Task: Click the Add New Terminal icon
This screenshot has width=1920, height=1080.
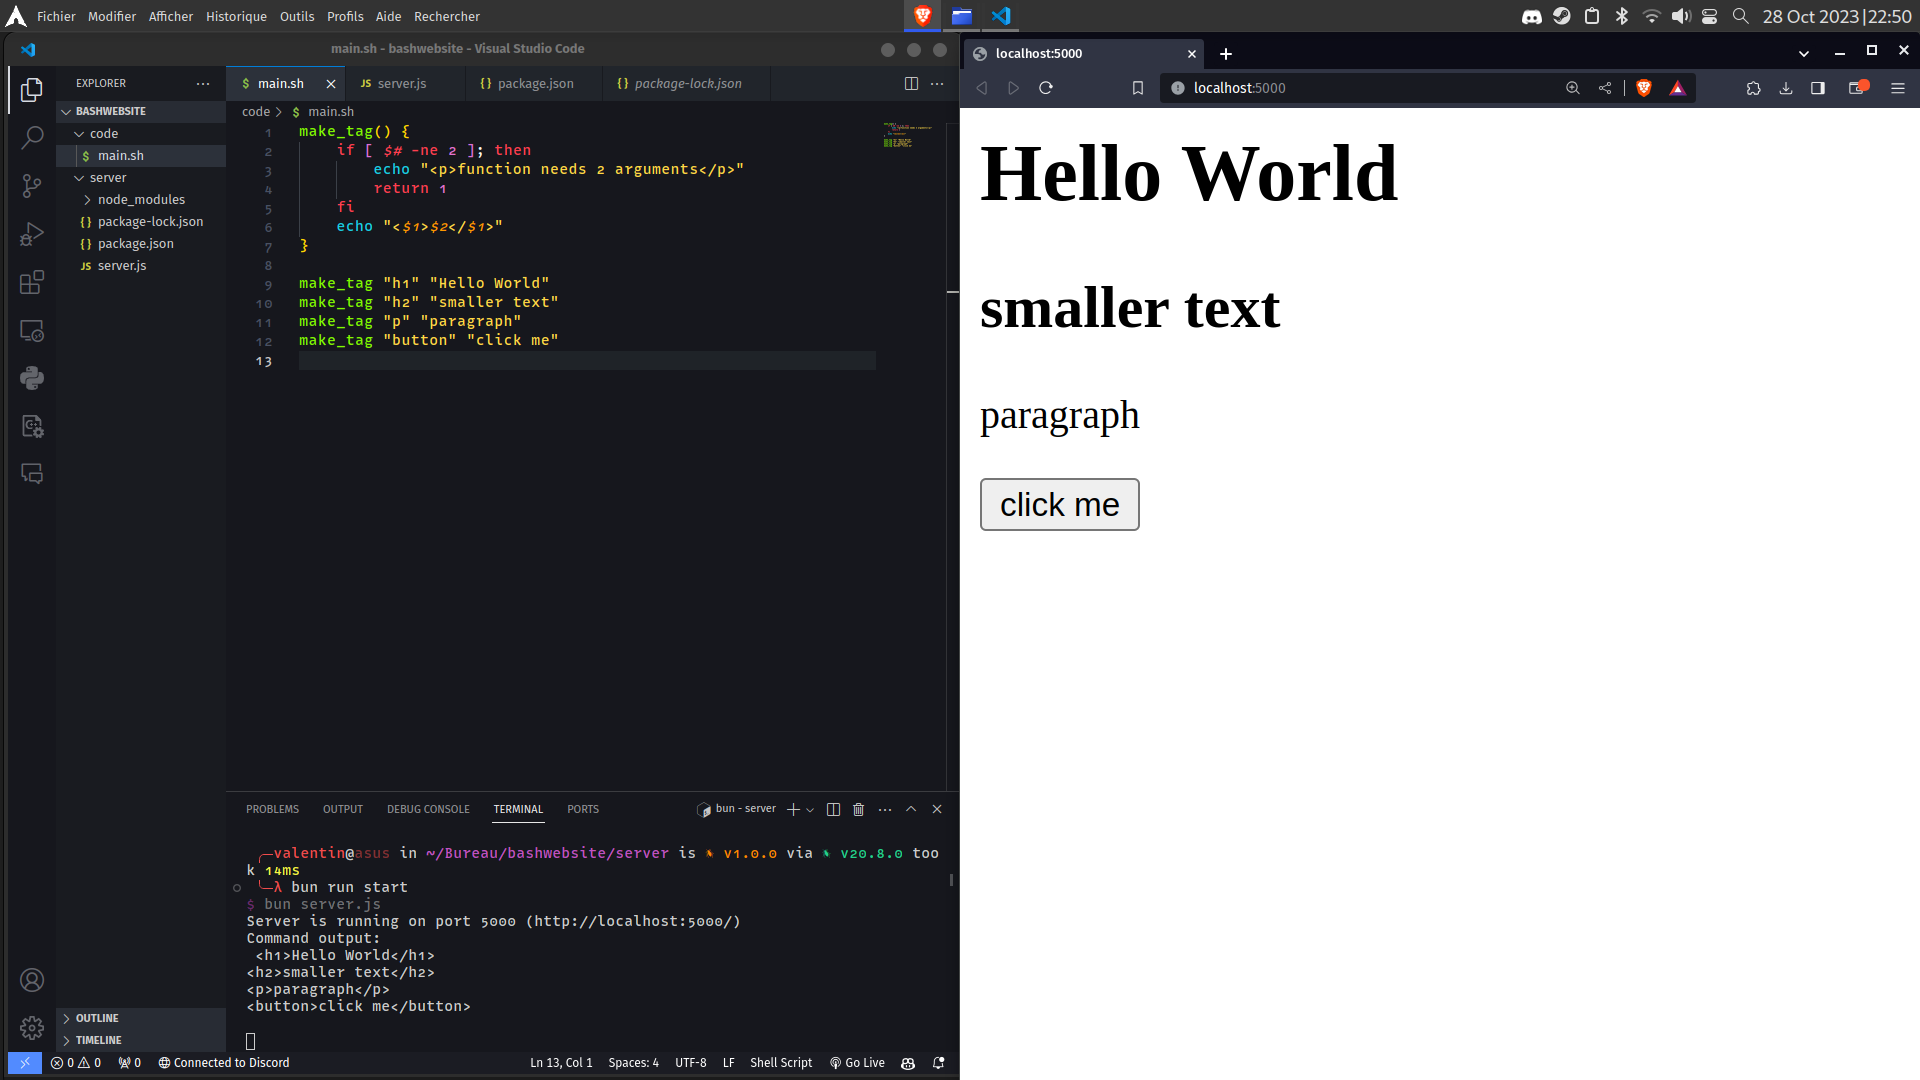Action: [x=791, y=808]
